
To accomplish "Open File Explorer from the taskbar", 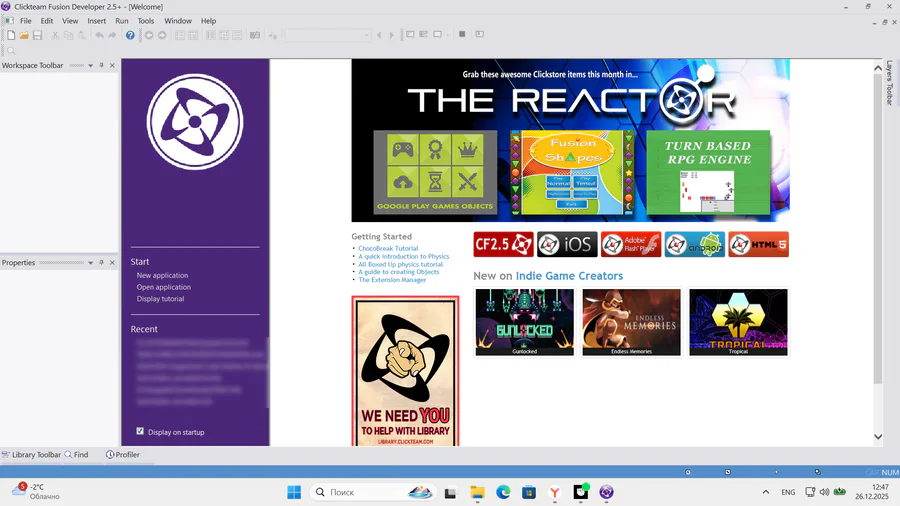I will tap(477, 492).
